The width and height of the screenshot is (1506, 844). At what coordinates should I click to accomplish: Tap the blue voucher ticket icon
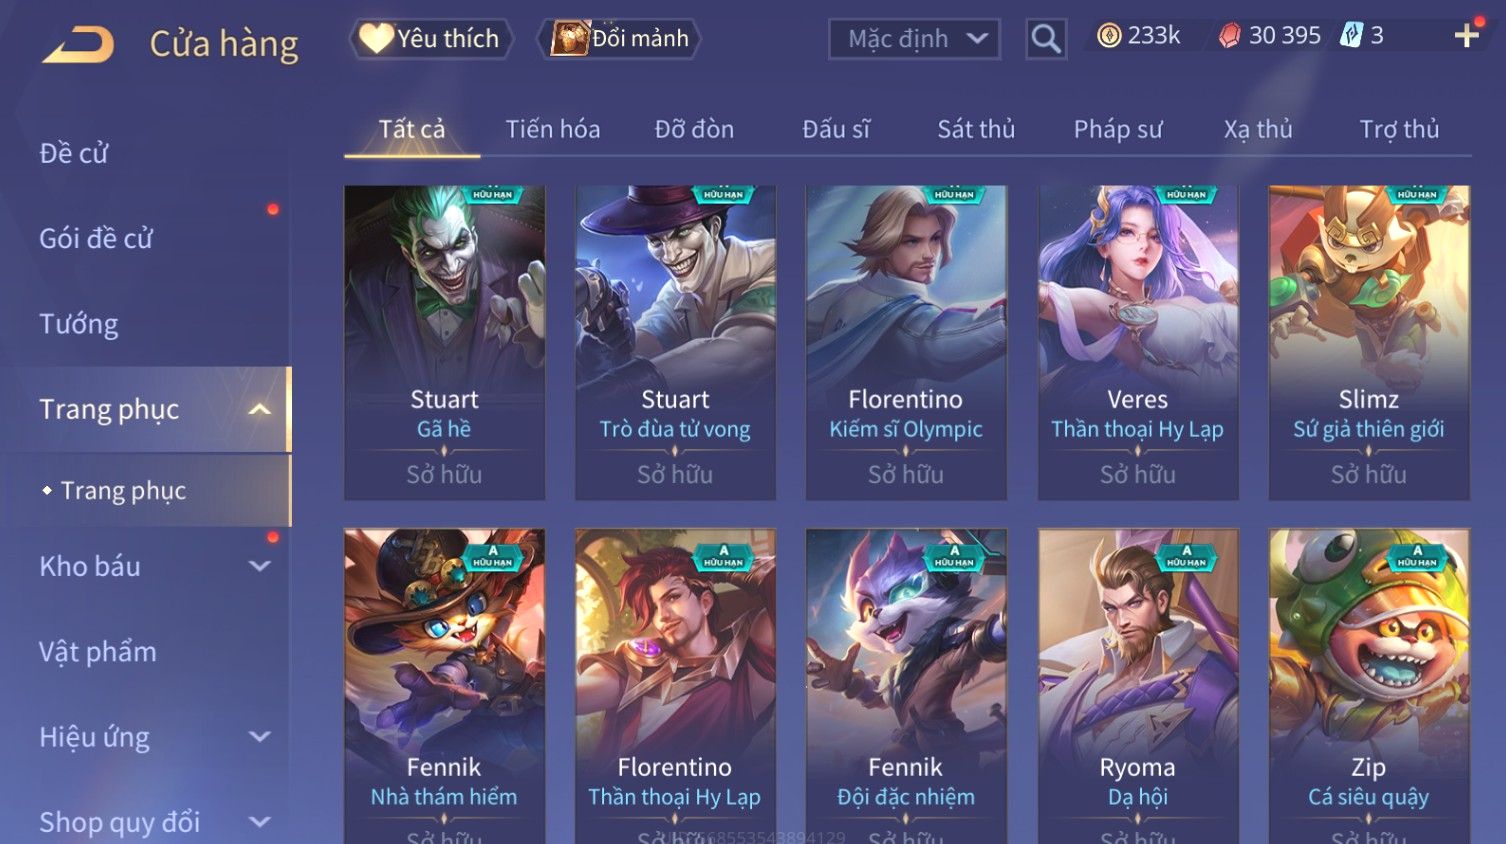coord(1351,36)
